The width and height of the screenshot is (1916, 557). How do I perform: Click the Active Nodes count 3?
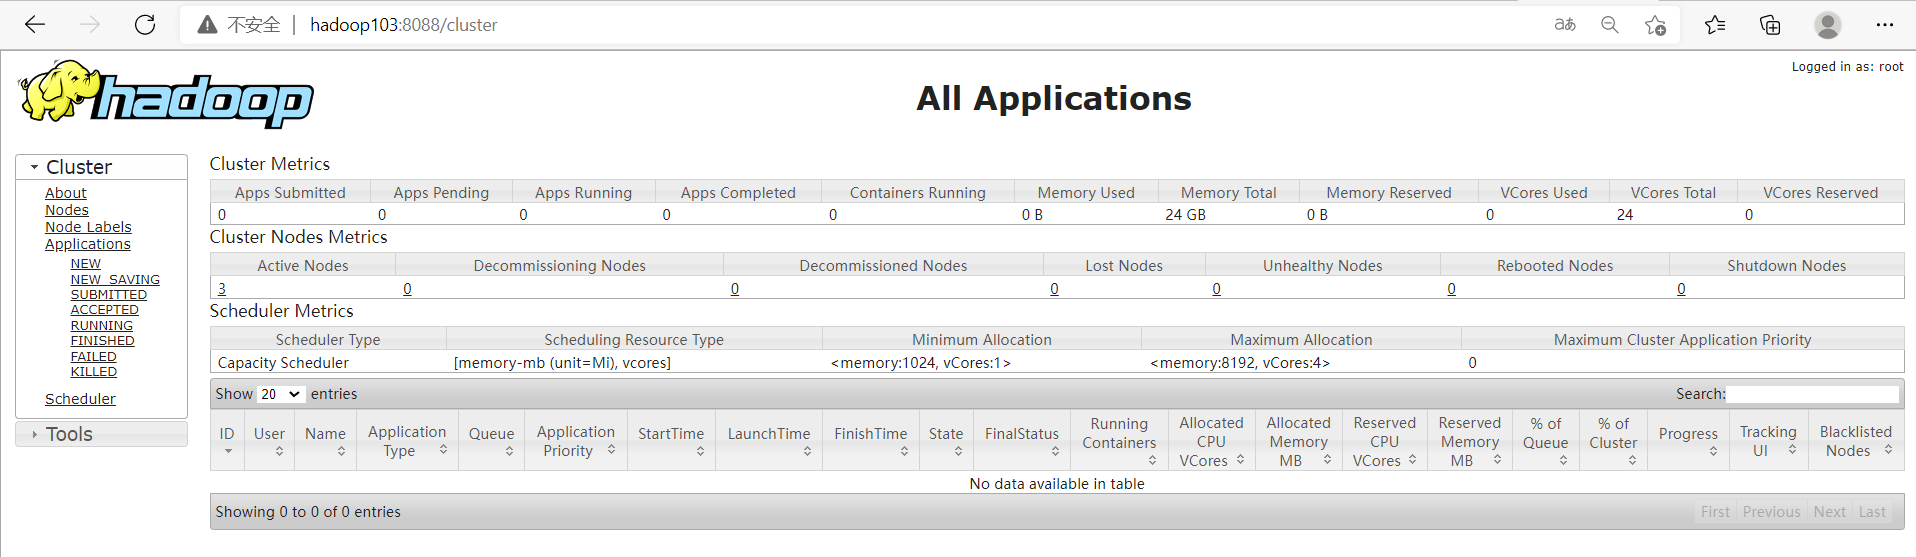(x=222, y=289)
